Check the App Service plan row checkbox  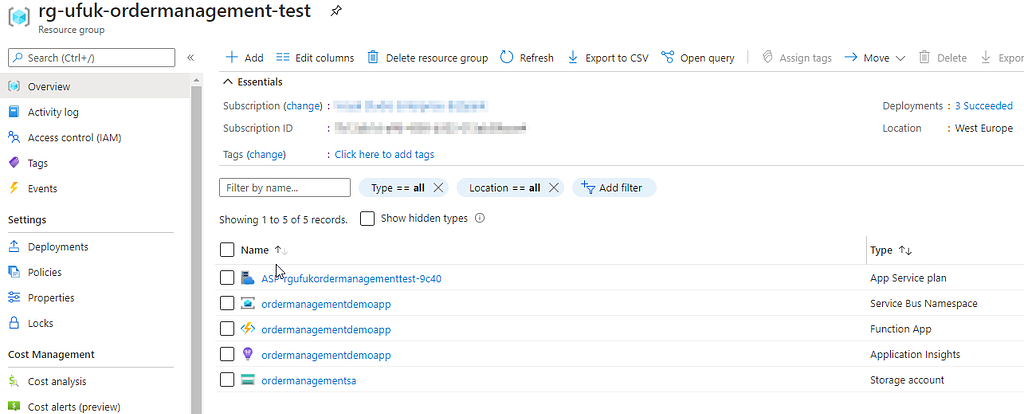(227, 278)
